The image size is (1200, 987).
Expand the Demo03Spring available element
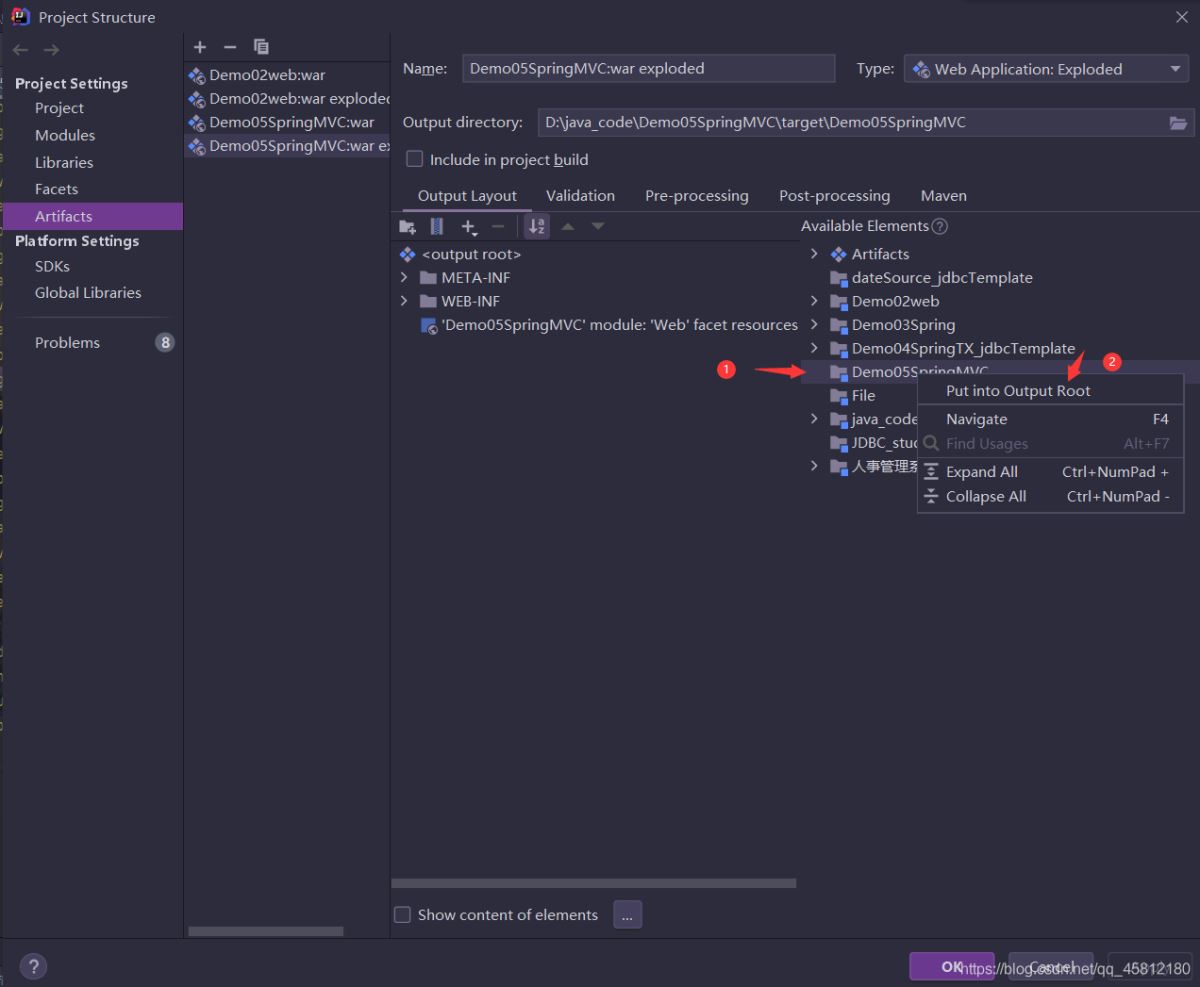(814, 325)
